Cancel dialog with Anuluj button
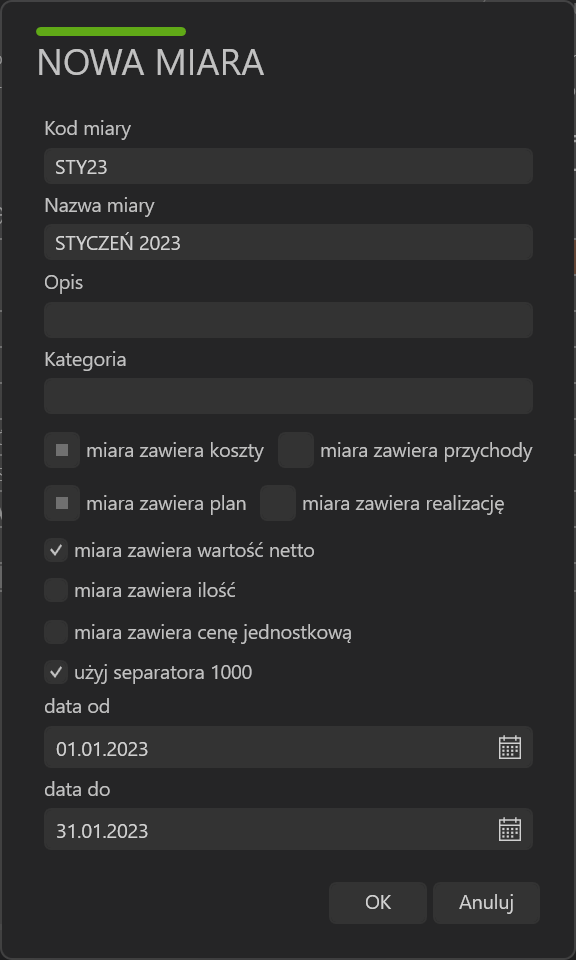 coord(486,902)
